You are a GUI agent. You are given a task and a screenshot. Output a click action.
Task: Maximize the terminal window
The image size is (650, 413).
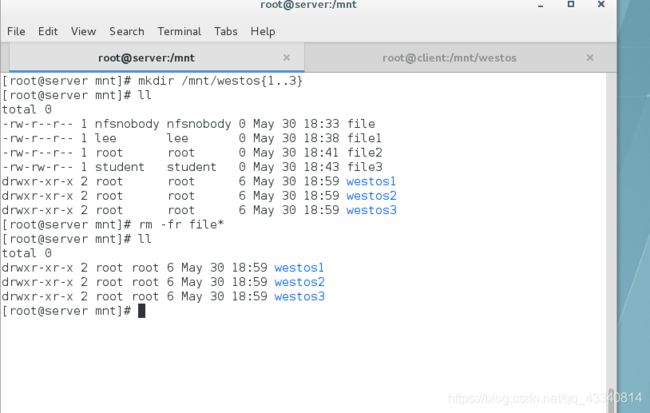(571, 4)
